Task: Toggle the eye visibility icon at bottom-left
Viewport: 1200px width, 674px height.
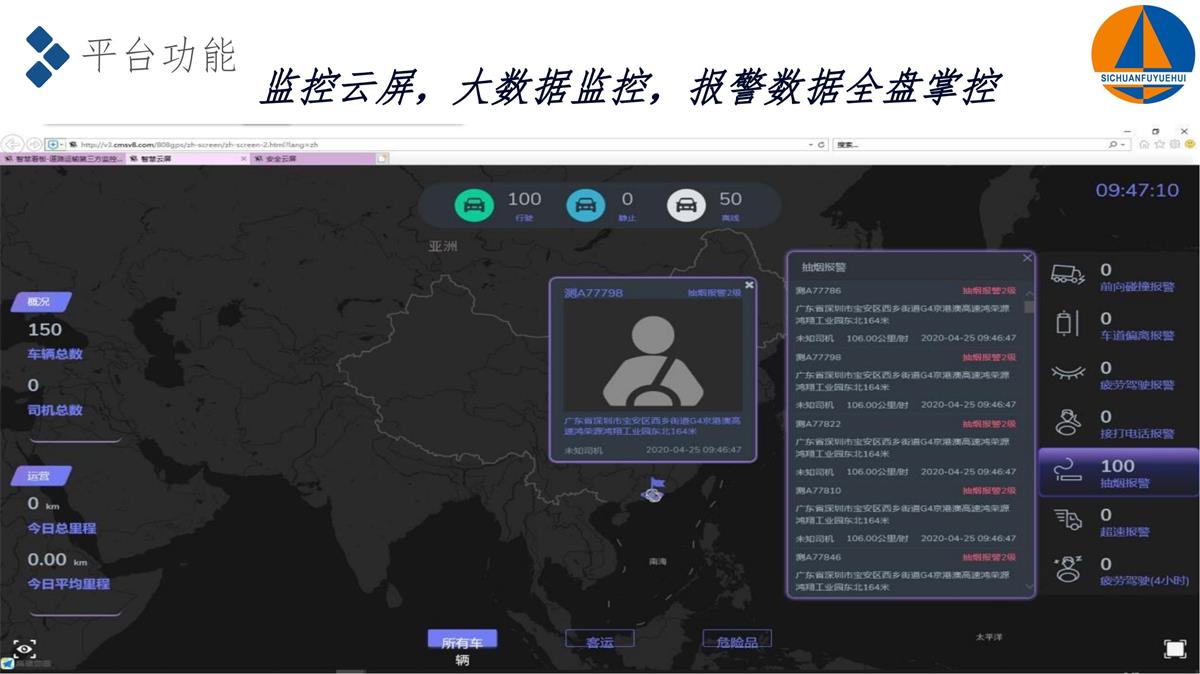Action: coord(24,647)
